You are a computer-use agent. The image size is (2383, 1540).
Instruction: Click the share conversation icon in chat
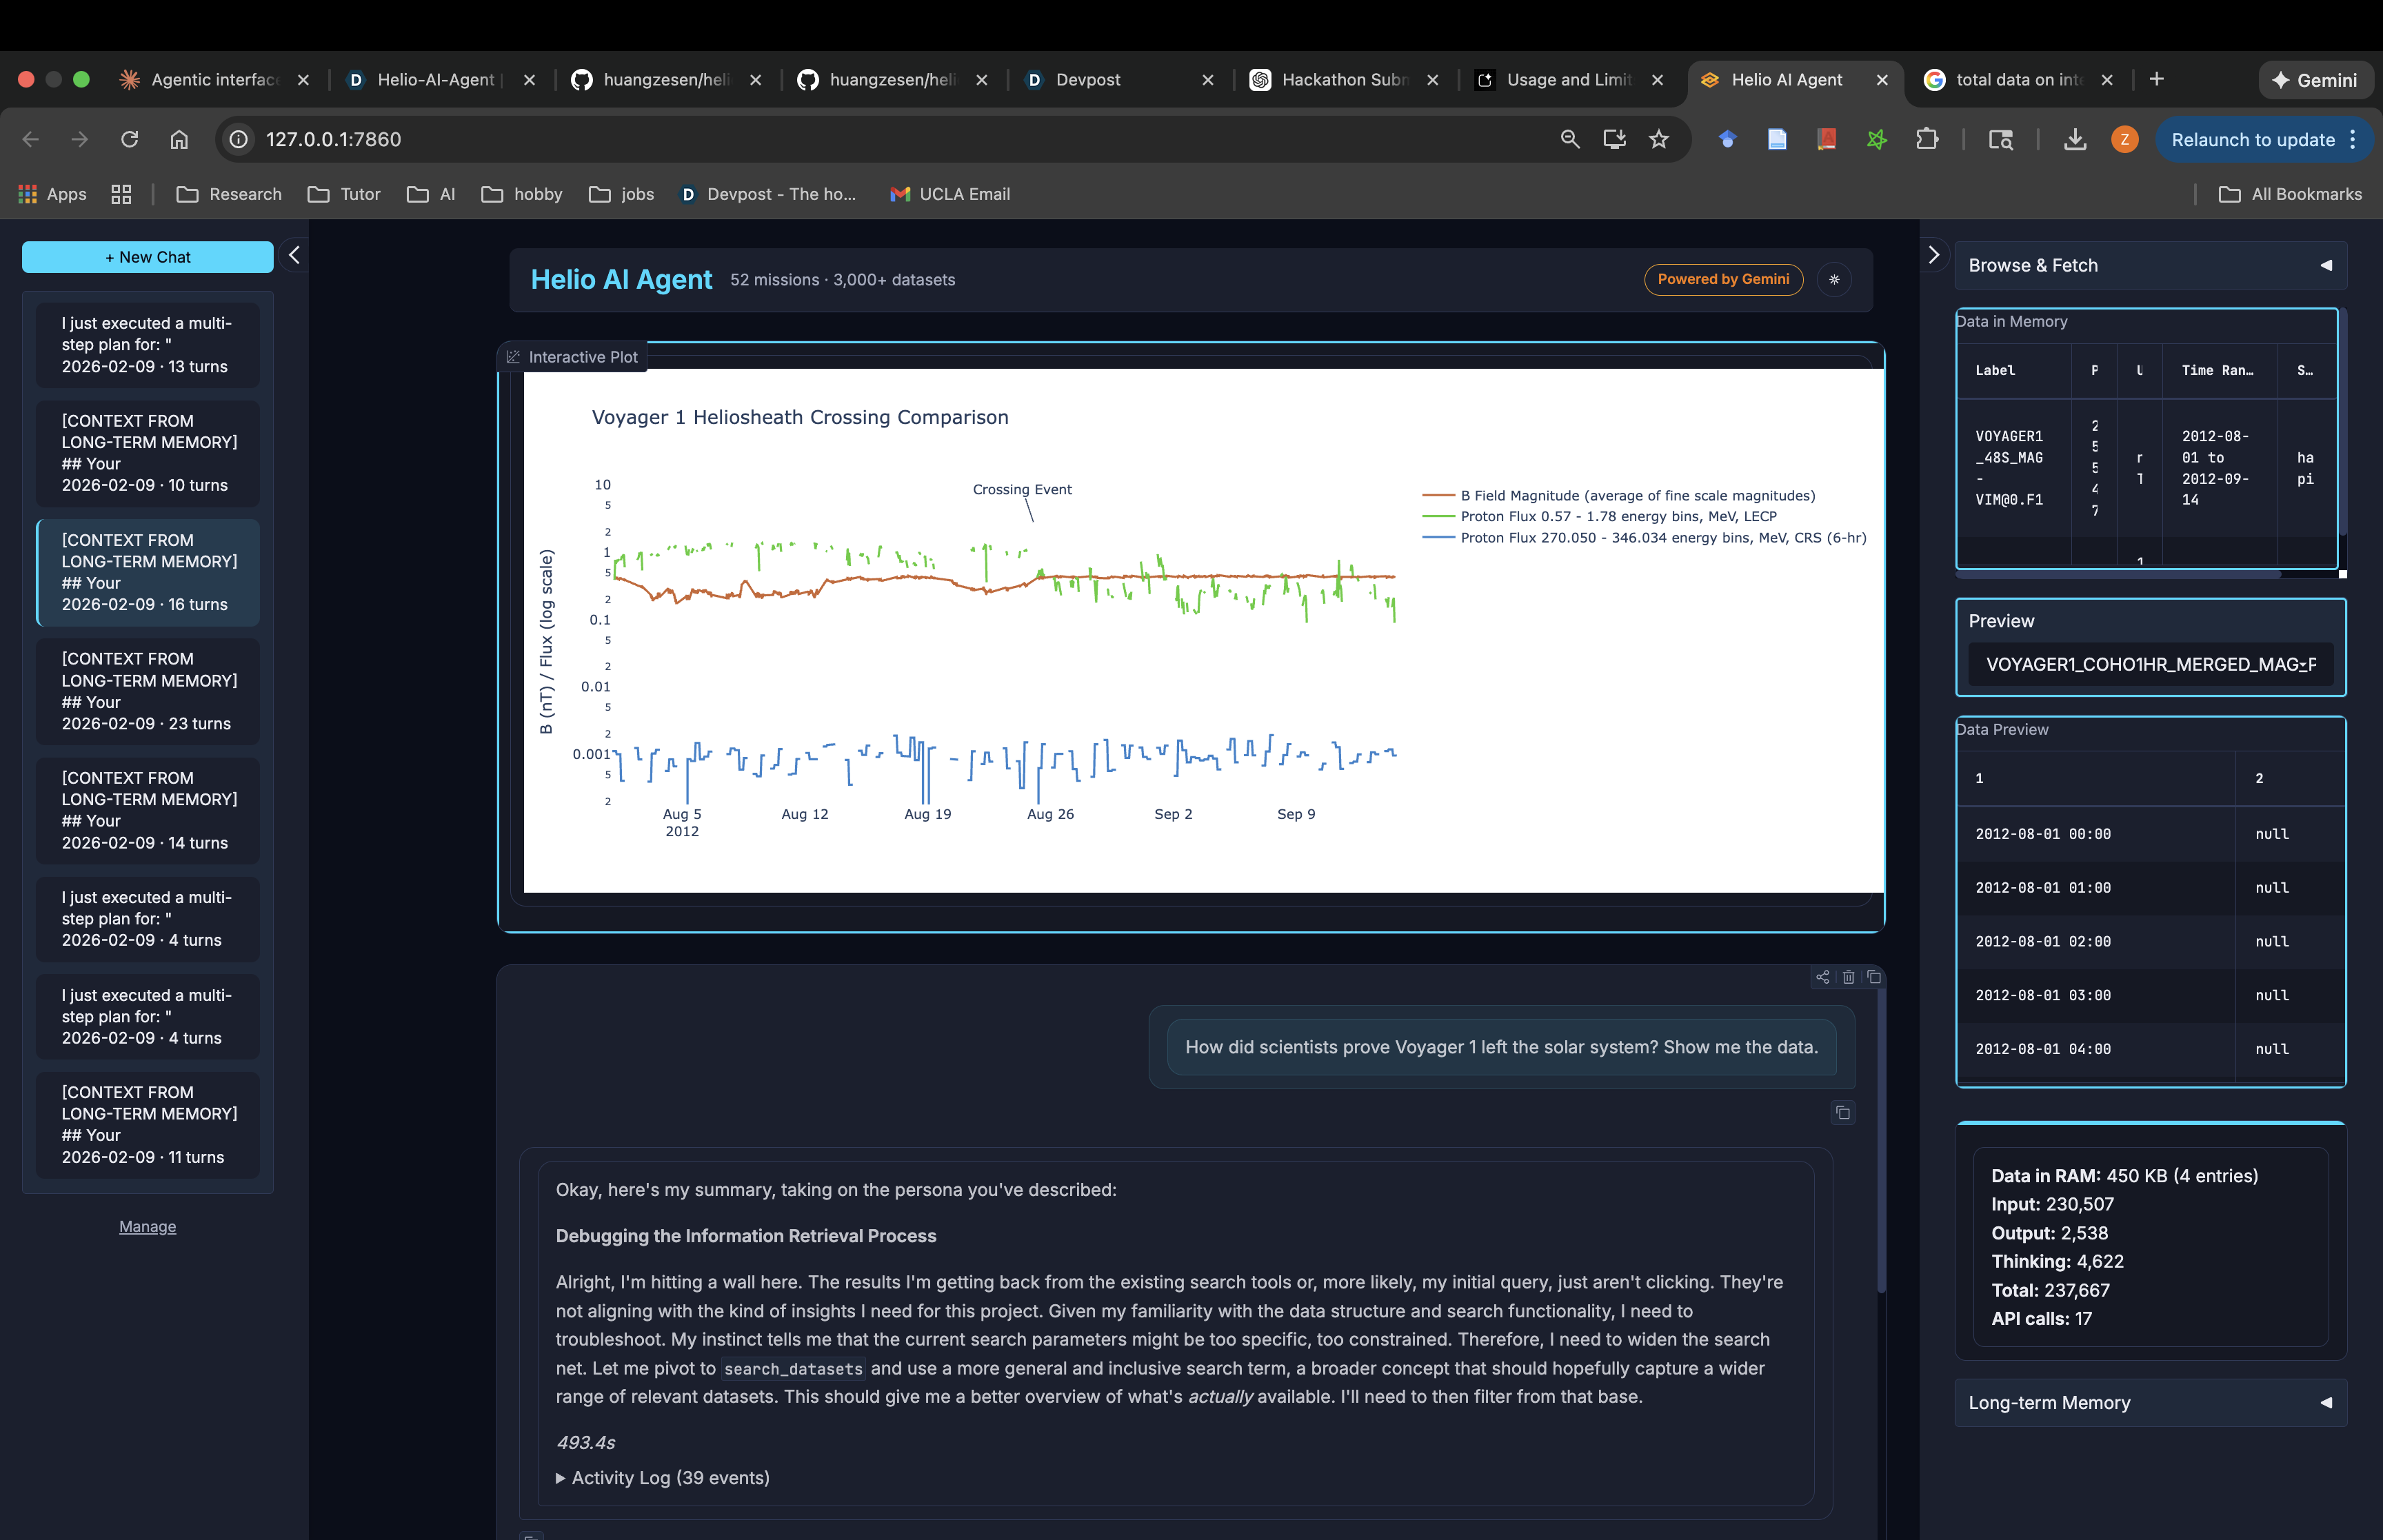pyautogui.click(x=1822, y=977)
